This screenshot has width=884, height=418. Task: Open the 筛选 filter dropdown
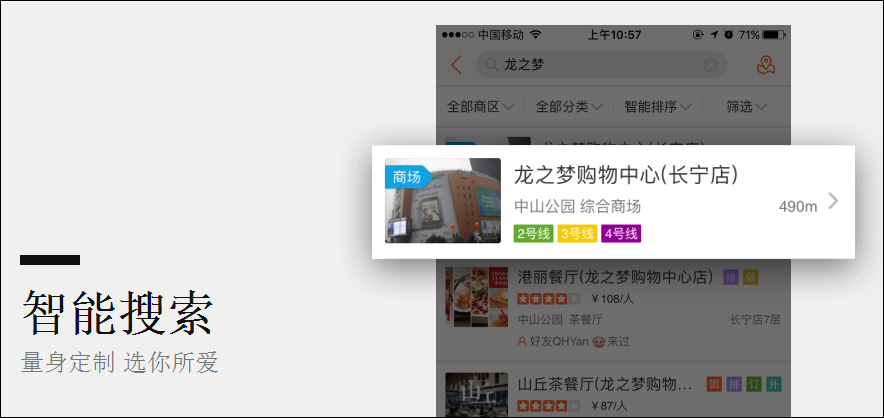click(747, 107)
